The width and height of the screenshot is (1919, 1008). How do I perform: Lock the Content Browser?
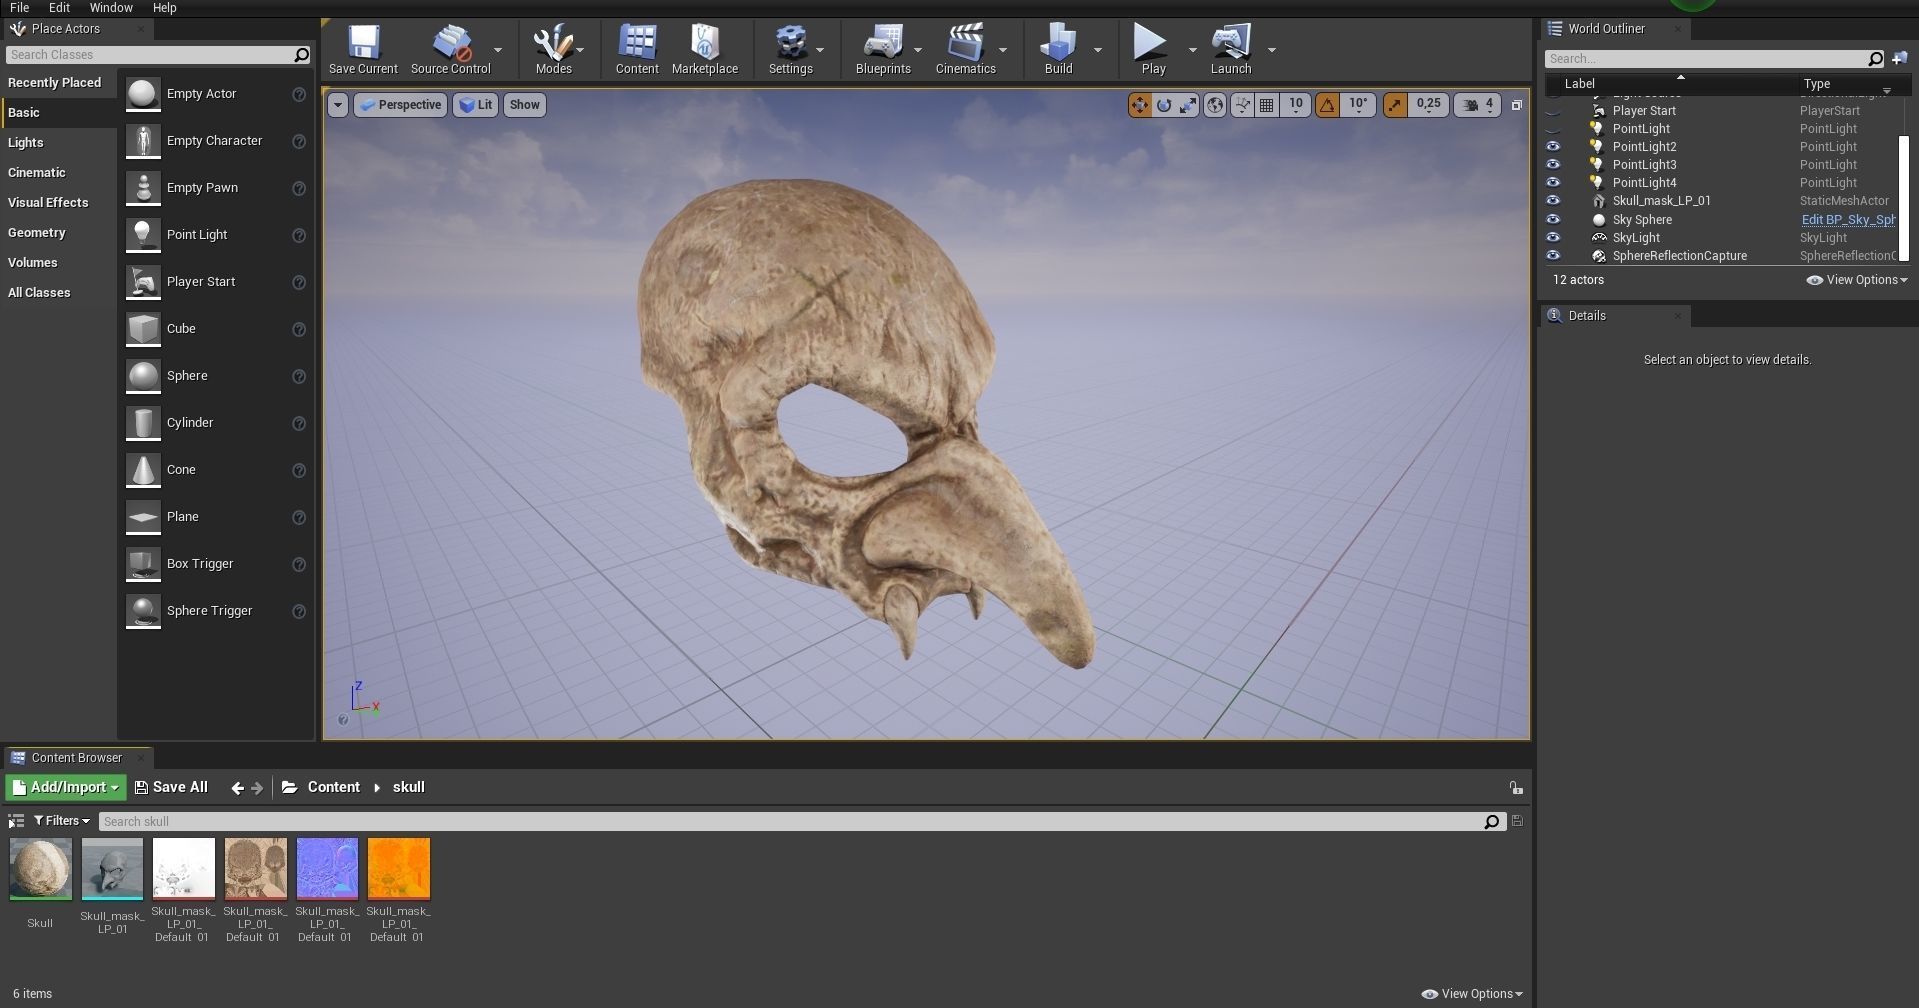click(x=1516, y=788)
